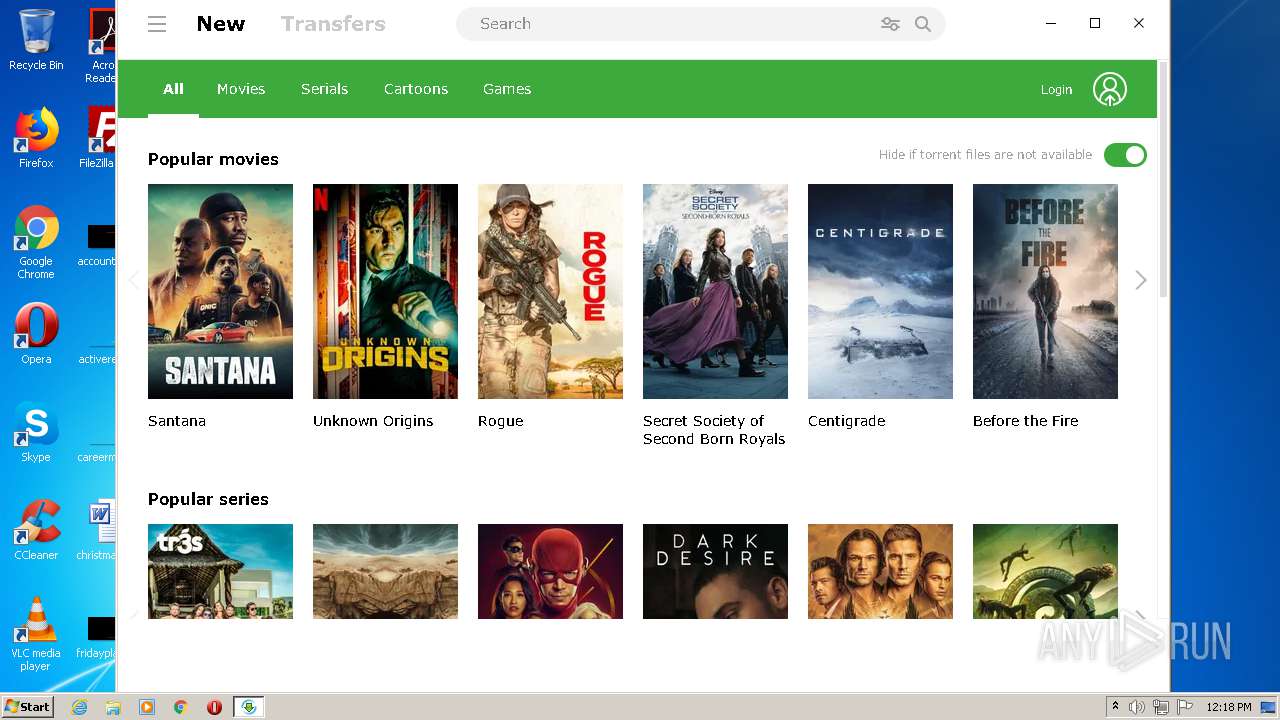Select the Cartoons category tab

(x=416, y=89)
